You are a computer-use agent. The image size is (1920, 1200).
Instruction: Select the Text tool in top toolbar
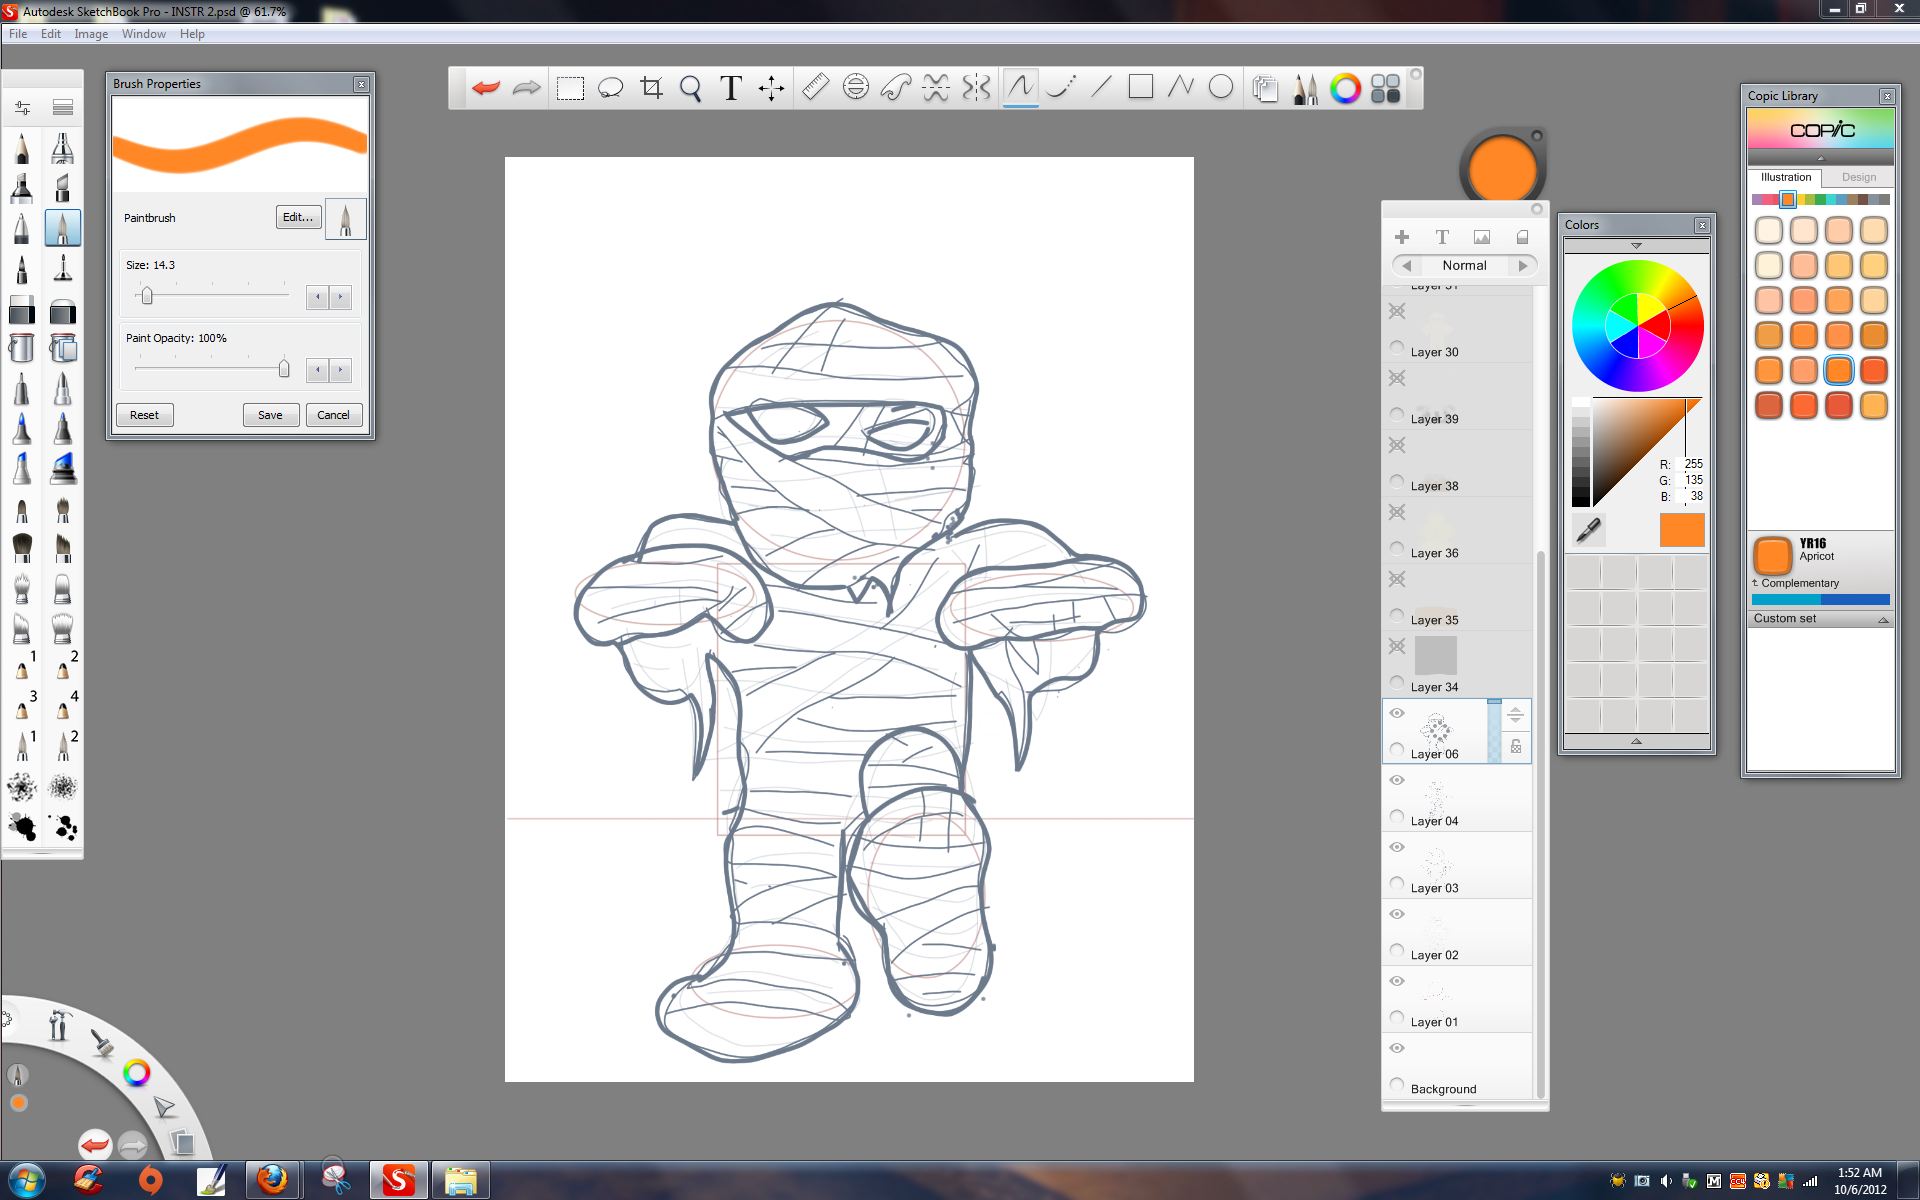(731, 88)
